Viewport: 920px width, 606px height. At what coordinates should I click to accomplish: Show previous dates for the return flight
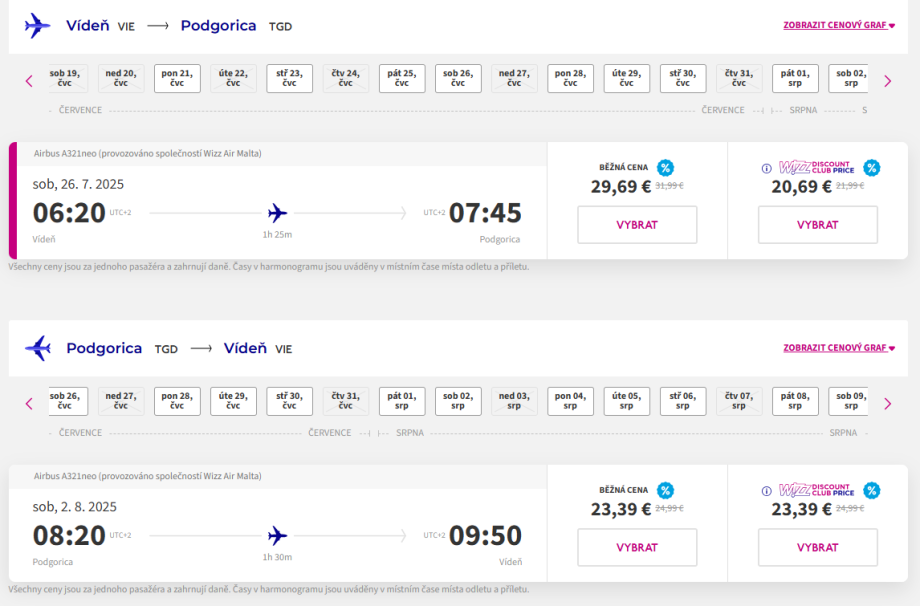[x=29, y=403]
